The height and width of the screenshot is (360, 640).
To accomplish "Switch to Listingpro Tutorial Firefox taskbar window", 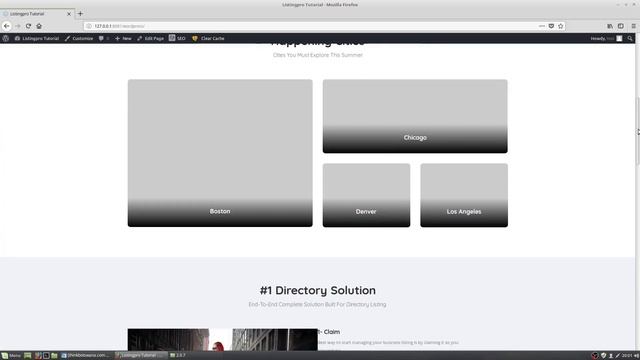I will point(140,356).
